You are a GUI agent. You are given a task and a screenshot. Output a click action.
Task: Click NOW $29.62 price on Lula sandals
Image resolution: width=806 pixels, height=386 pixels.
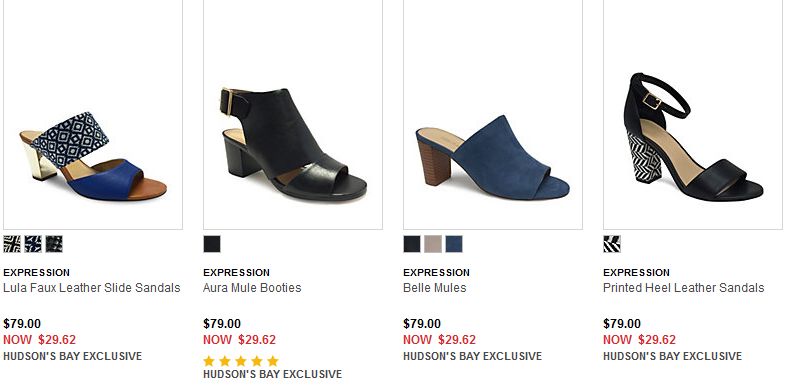[x=40, y=340]
